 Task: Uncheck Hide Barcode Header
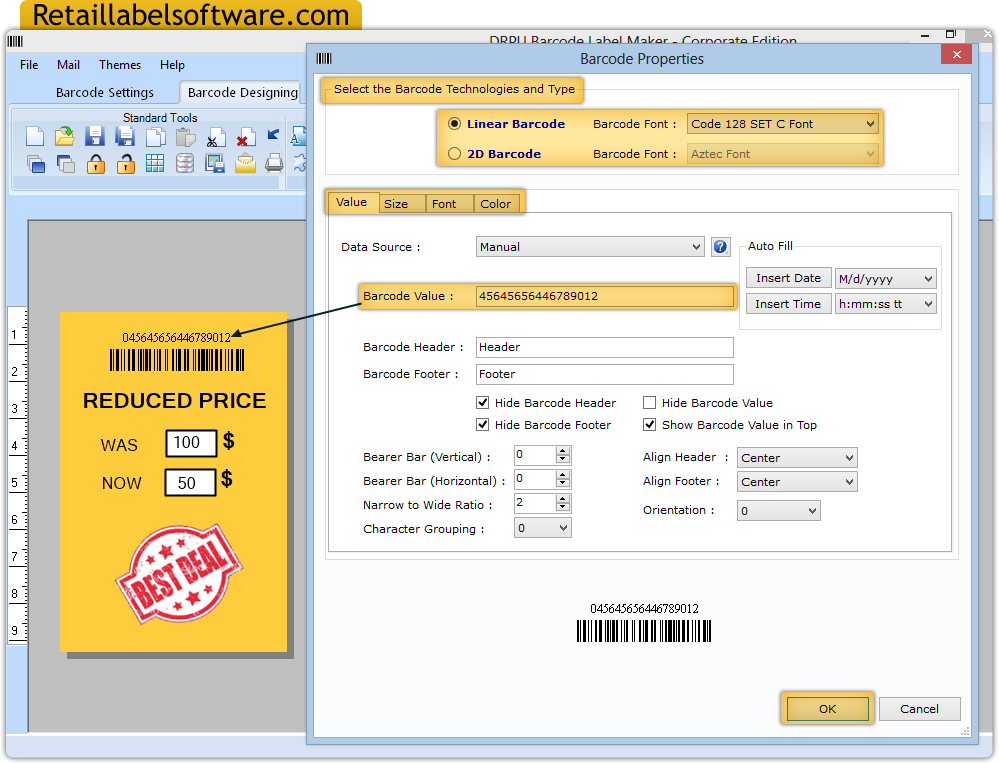coord(481,403)
